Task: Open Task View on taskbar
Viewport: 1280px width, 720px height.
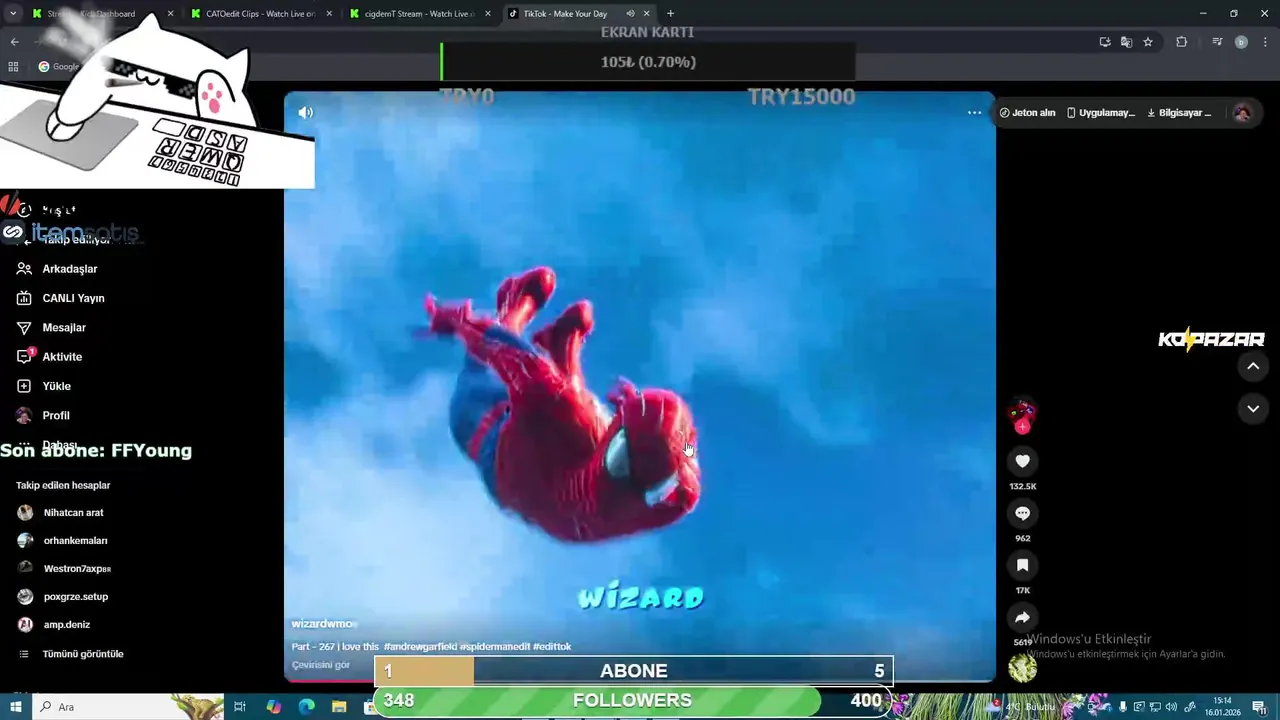Action: click(240, 707)
